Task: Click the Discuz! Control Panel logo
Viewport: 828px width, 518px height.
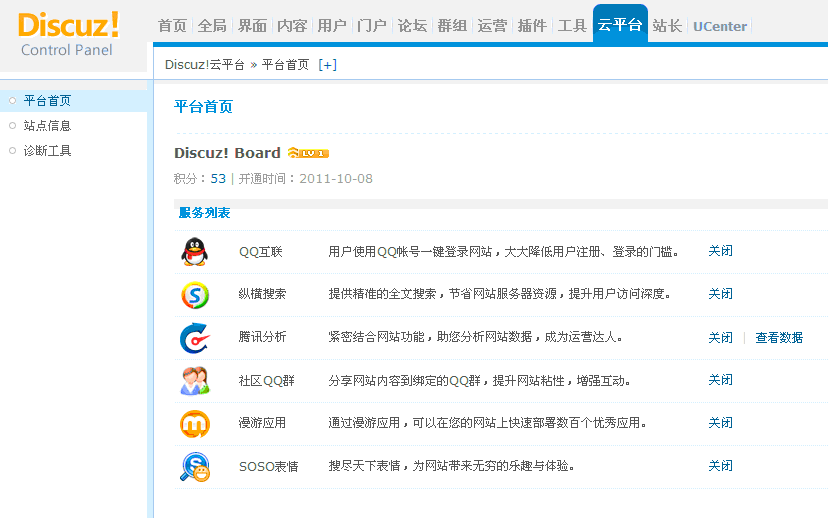Action: click(68, 34)
